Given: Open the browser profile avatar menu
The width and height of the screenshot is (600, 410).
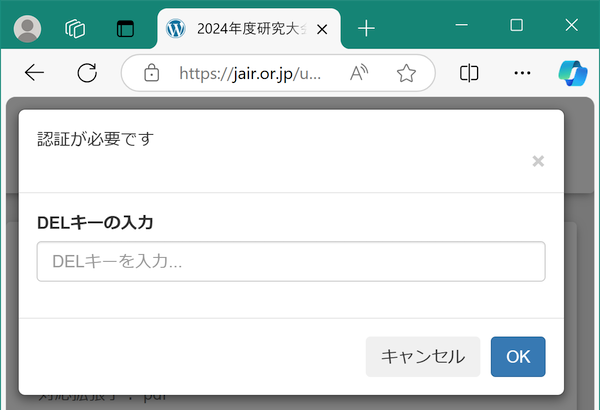Looking at the screenshot, I should 27,29.
